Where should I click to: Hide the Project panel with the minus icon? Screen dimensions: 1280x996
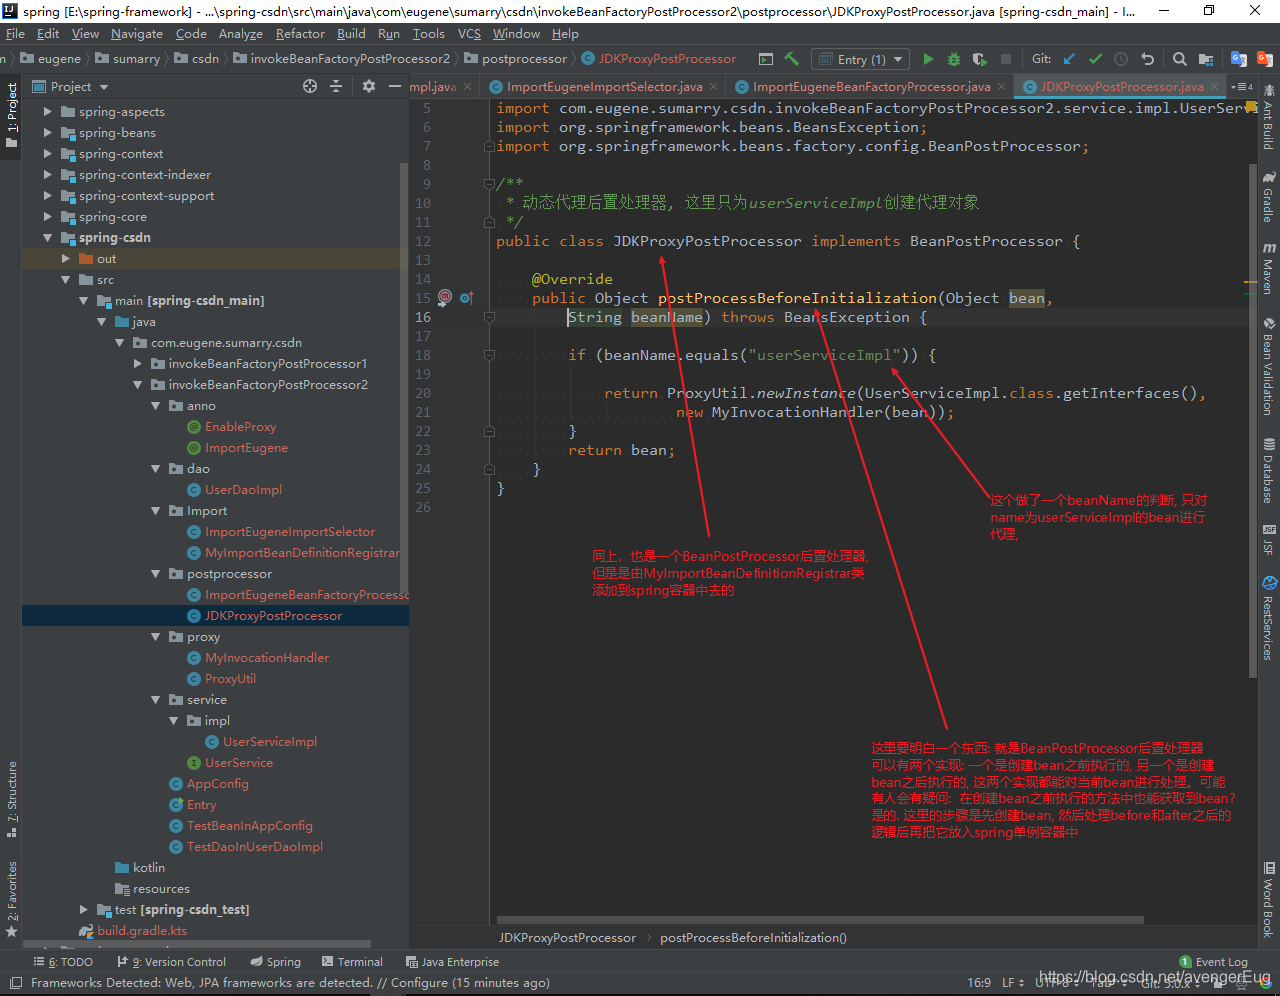(395, 86)
